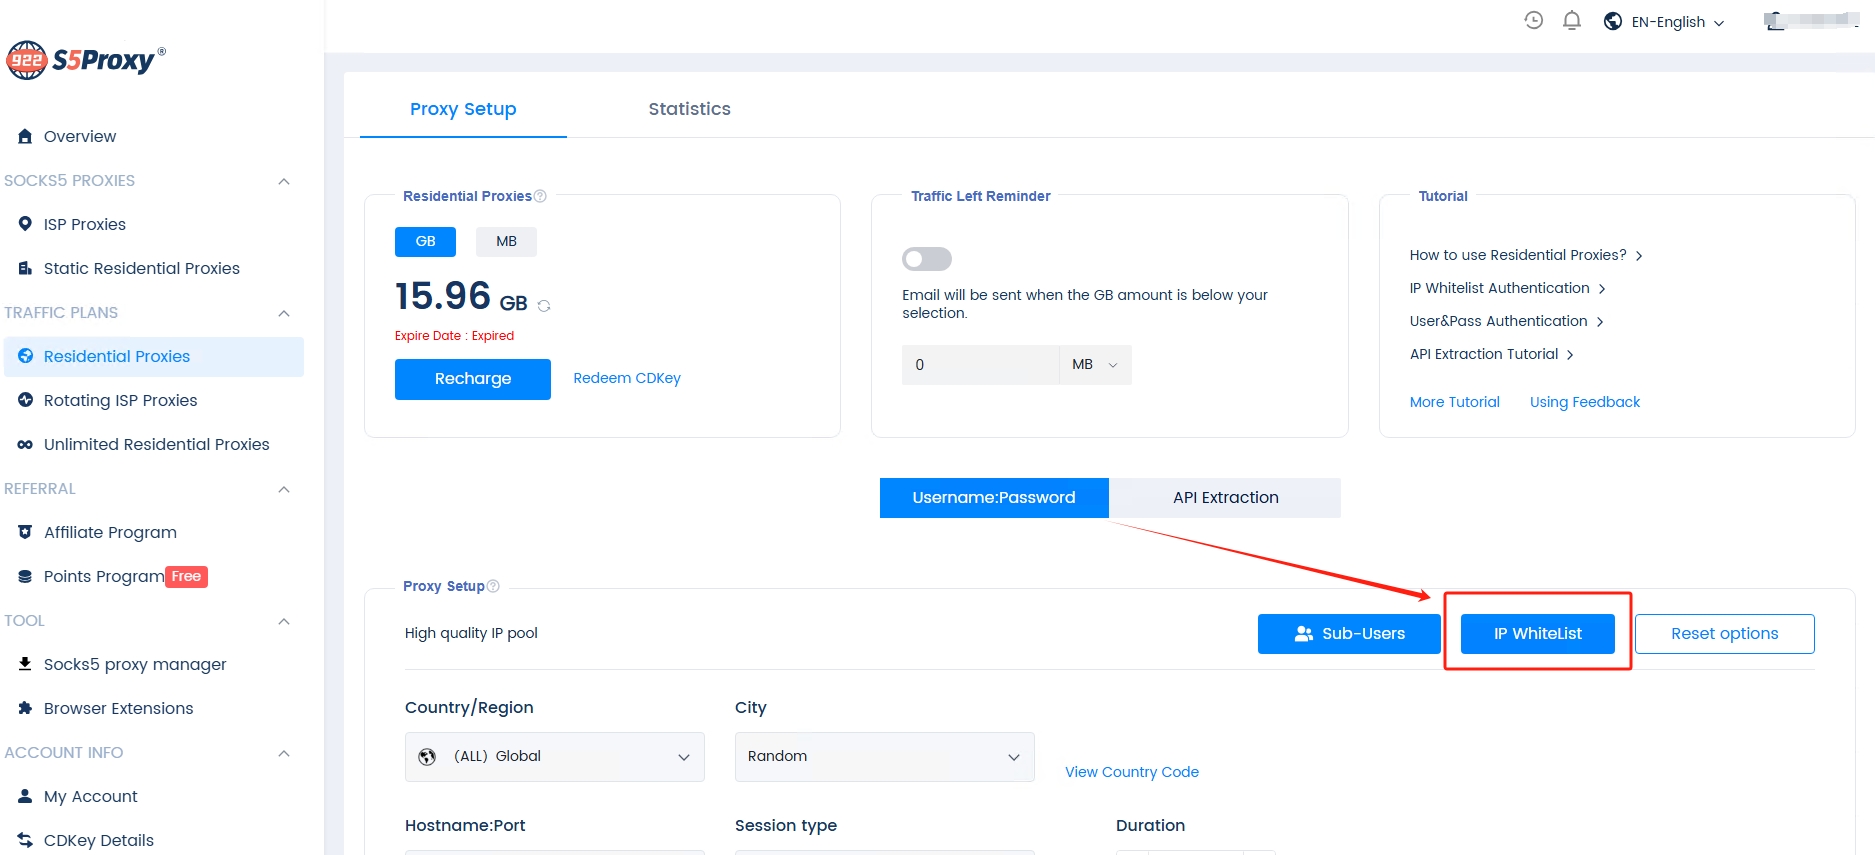This screenshot has width=1875, height=855.
Task: Open the Country/Region dropdown
Action: pyautogui.click(x=554, y=756)
